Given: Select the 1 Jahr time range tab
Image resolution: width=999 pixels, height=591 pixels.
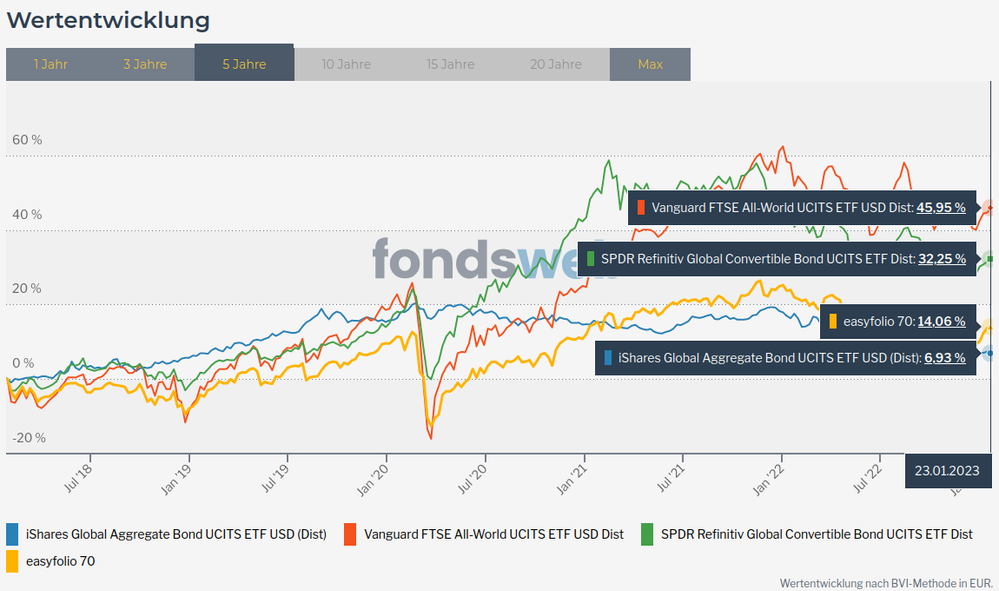Looking at the screenshot, I should pos(51,64).
